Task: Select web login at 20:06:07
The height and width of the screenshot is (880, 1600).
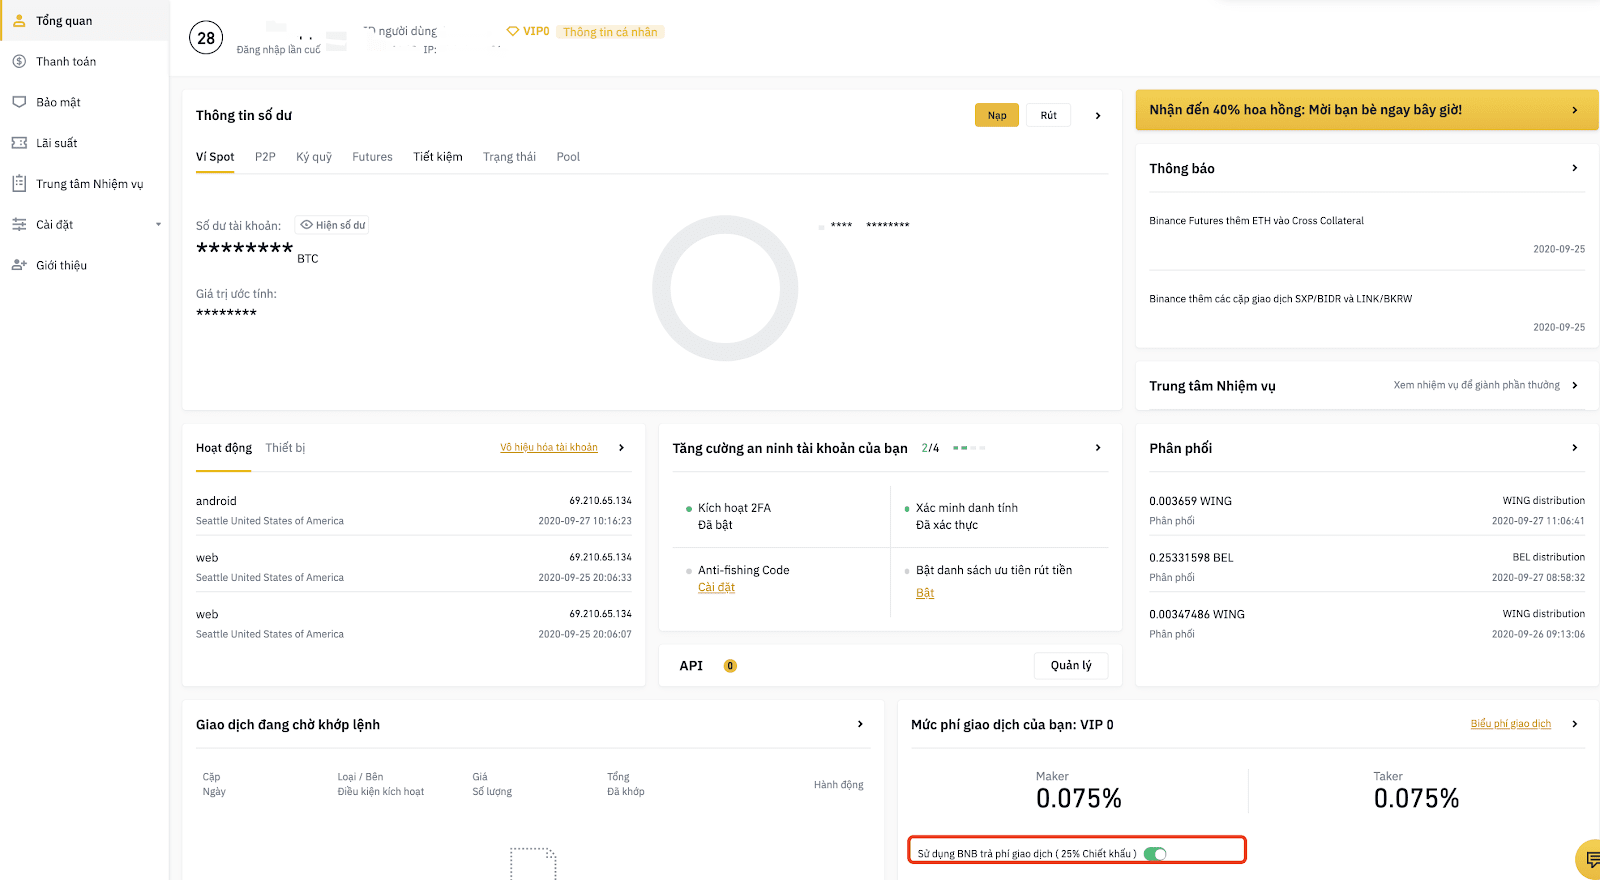Action: 414,624
